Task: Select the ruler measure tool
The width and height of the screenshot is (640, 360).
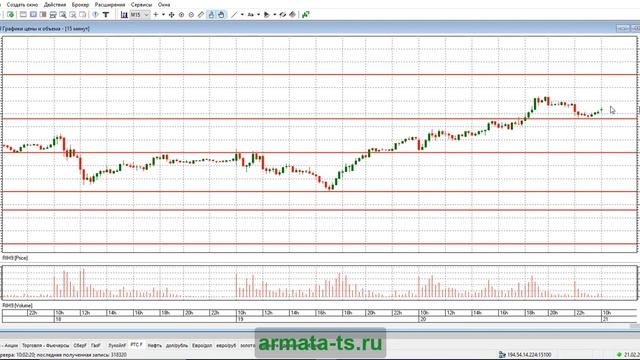Action: (x=201, y=15)
